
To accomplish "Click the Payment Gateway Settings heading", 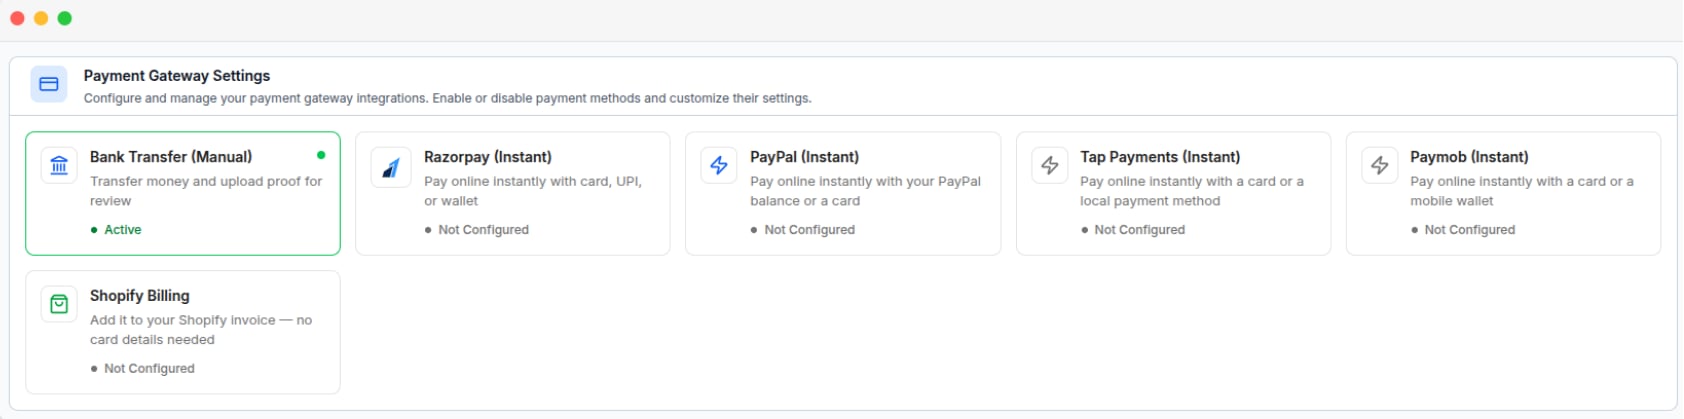I will tap(177, 76).
